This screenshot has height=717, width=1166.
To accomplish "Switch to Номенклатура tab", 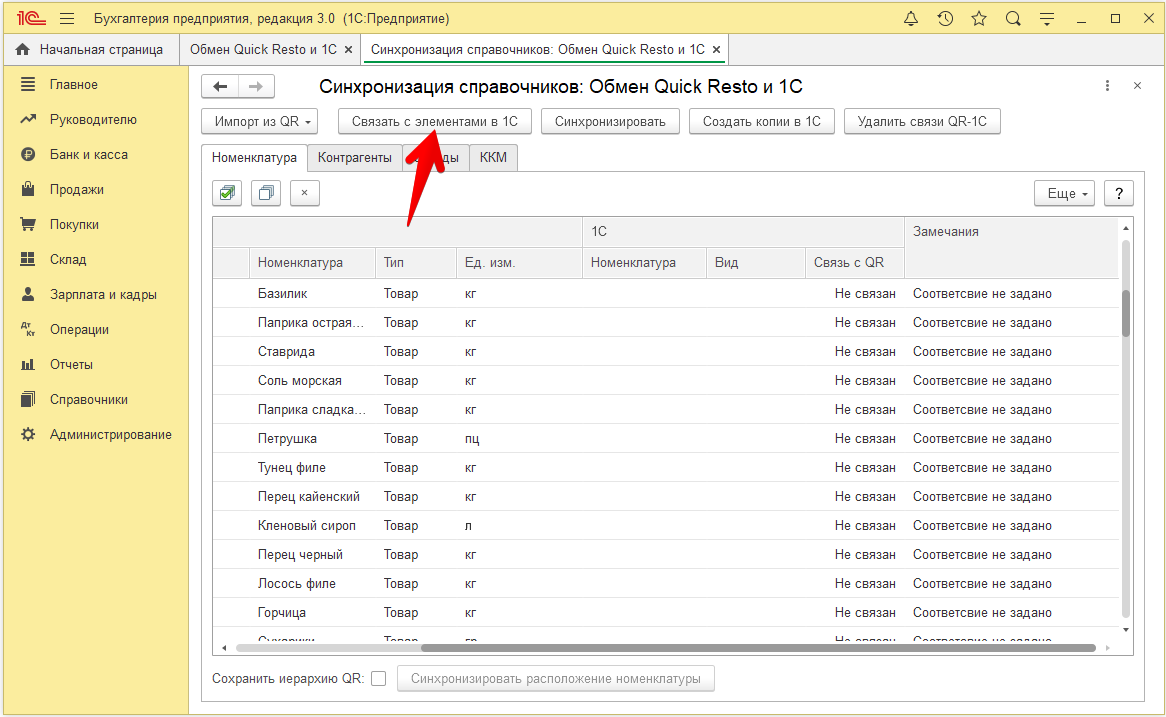I will coord(254,158).
